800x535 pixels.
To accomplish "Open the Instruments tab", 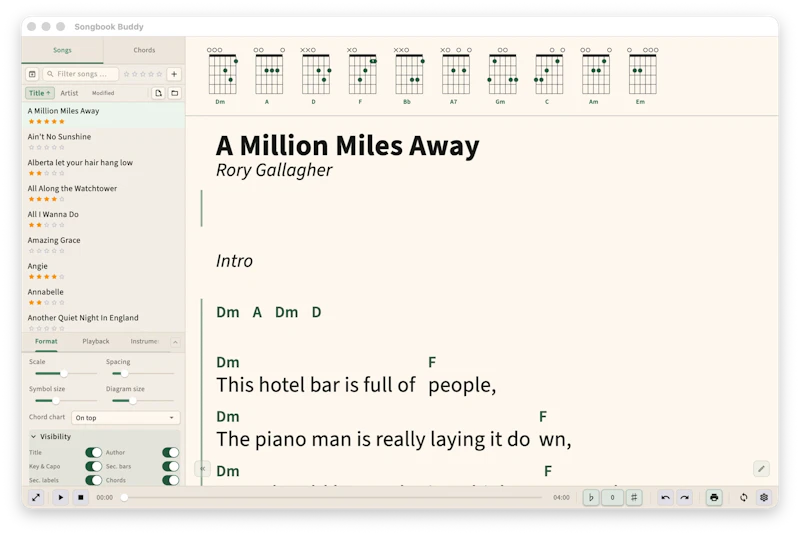I will point(144,341).
